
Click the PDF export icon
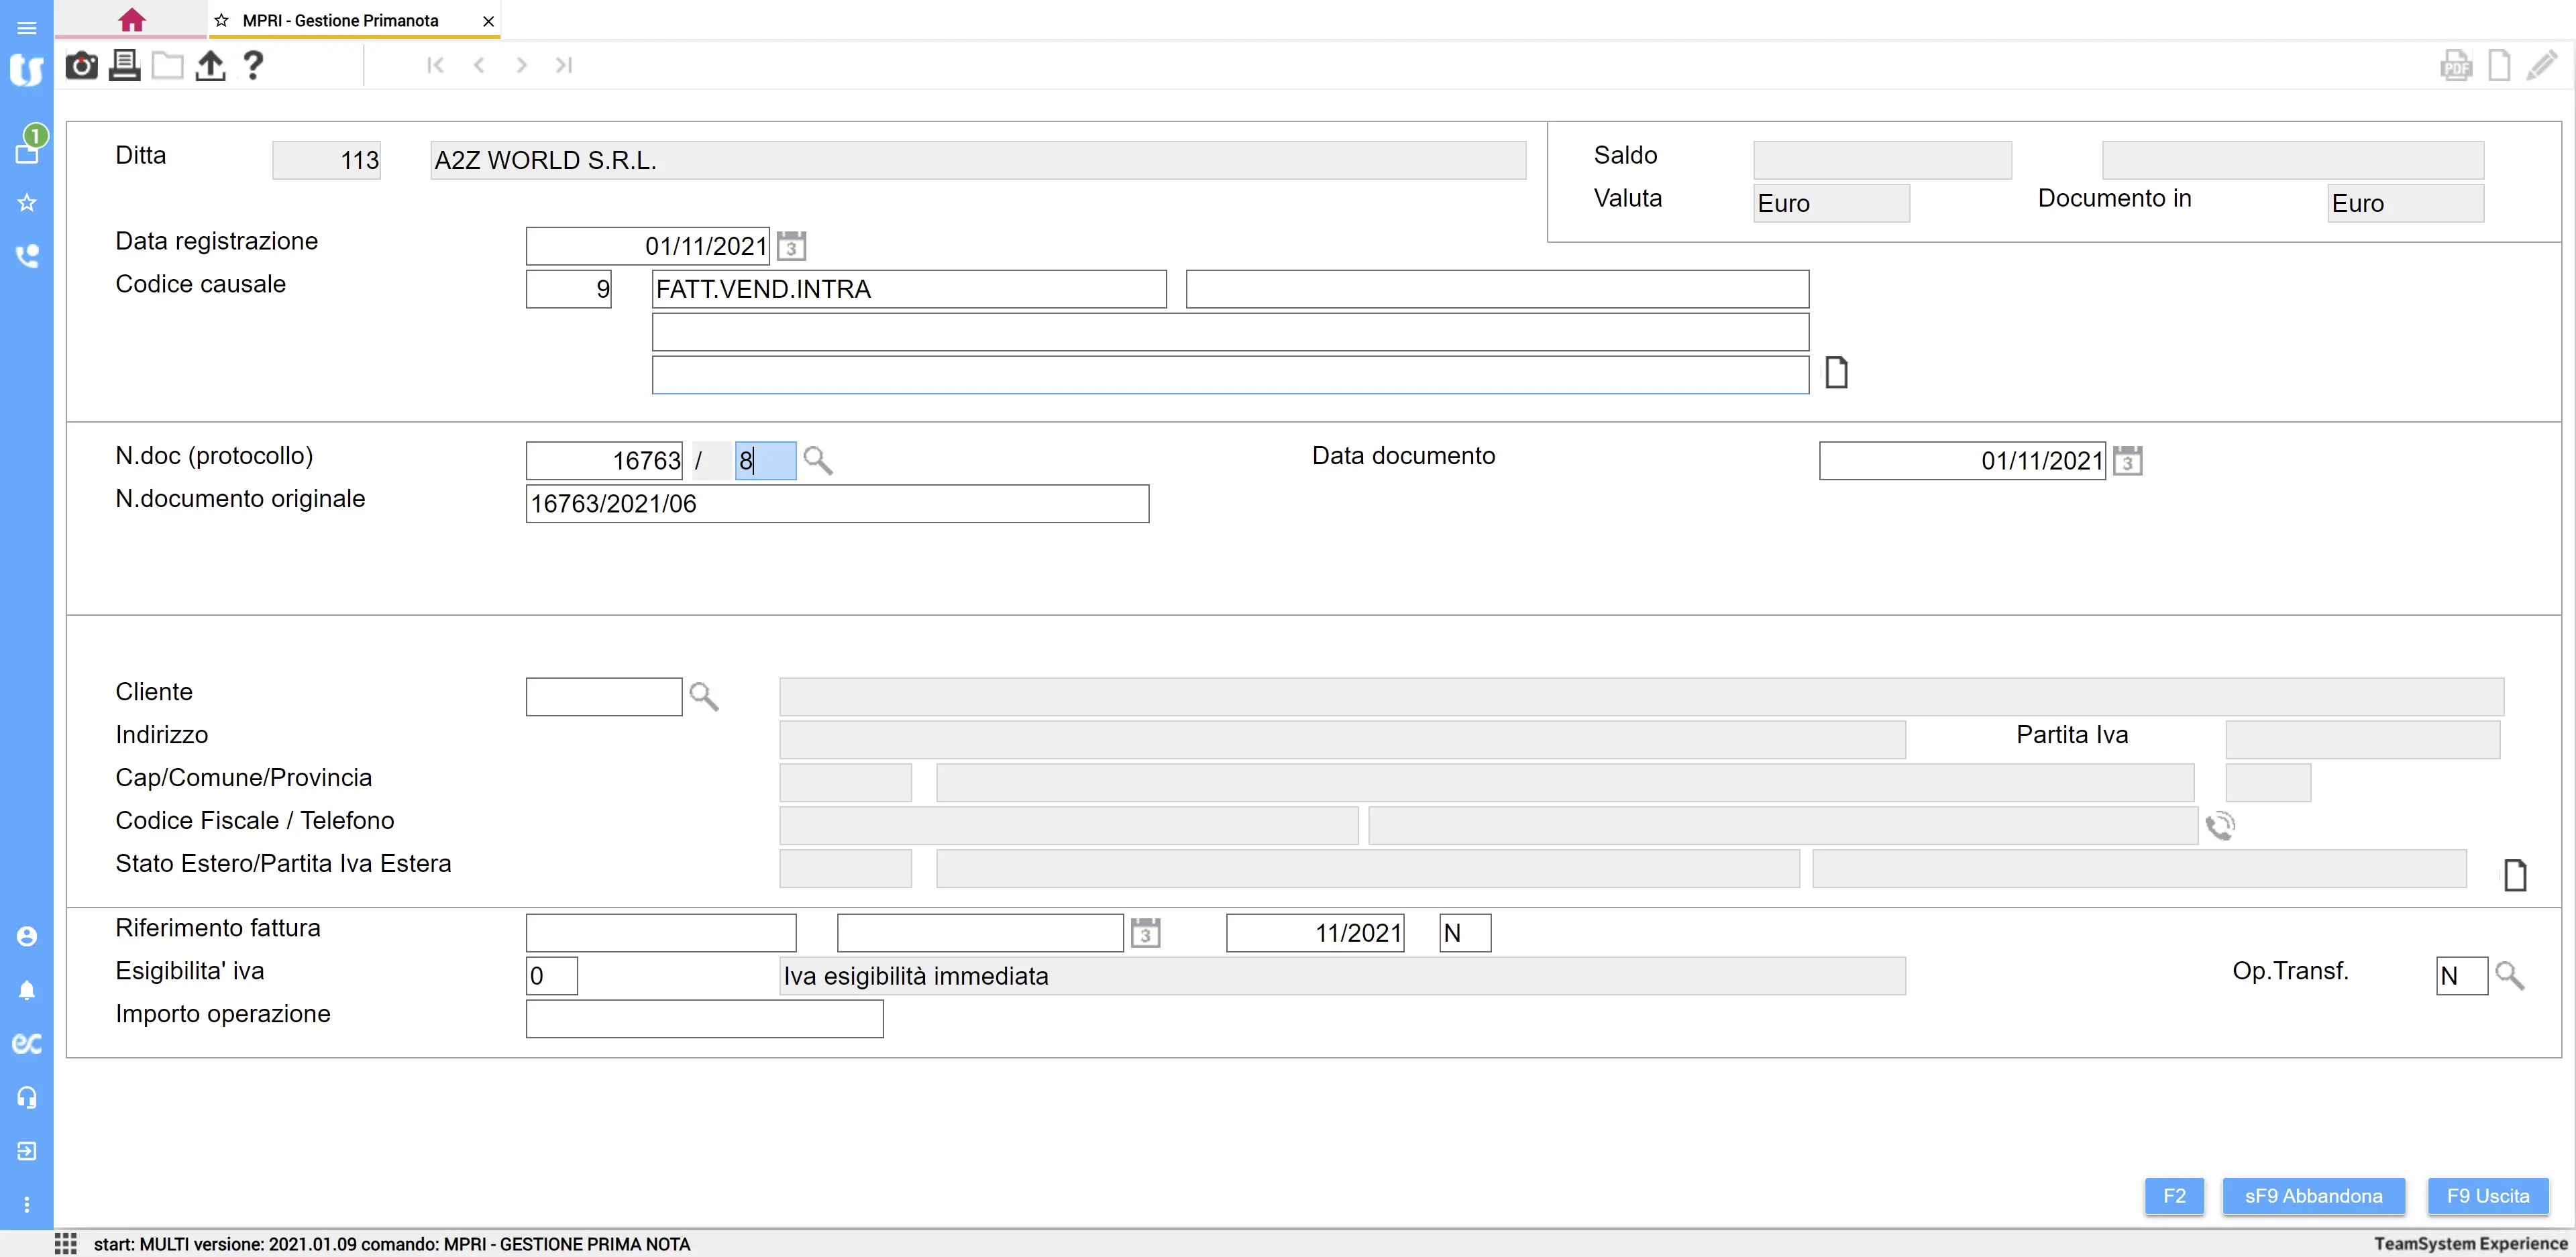[x=2455, y=66]
